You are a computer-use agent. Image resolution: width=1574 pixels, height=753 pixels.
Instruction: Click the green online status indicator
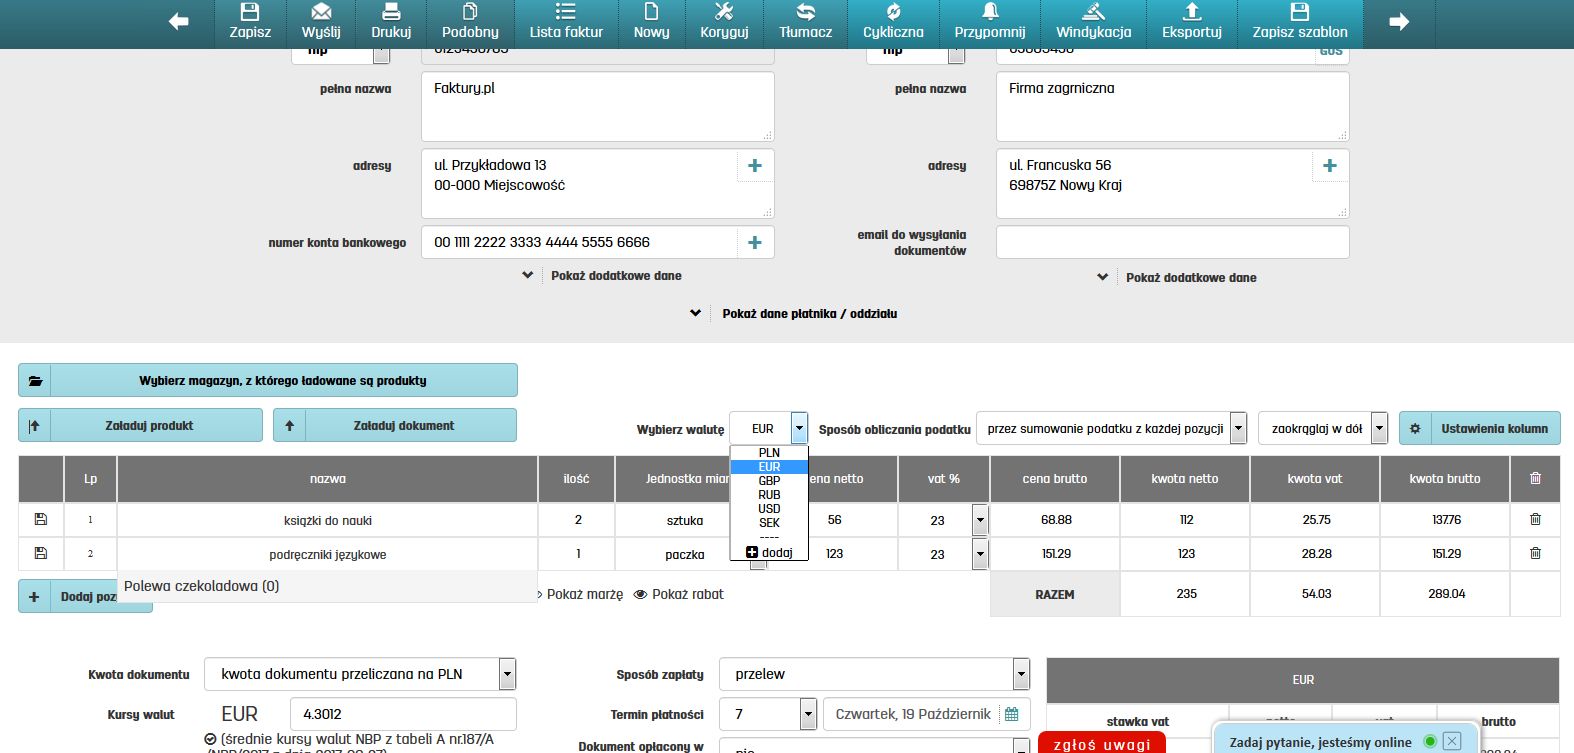tap(1430, 742)
